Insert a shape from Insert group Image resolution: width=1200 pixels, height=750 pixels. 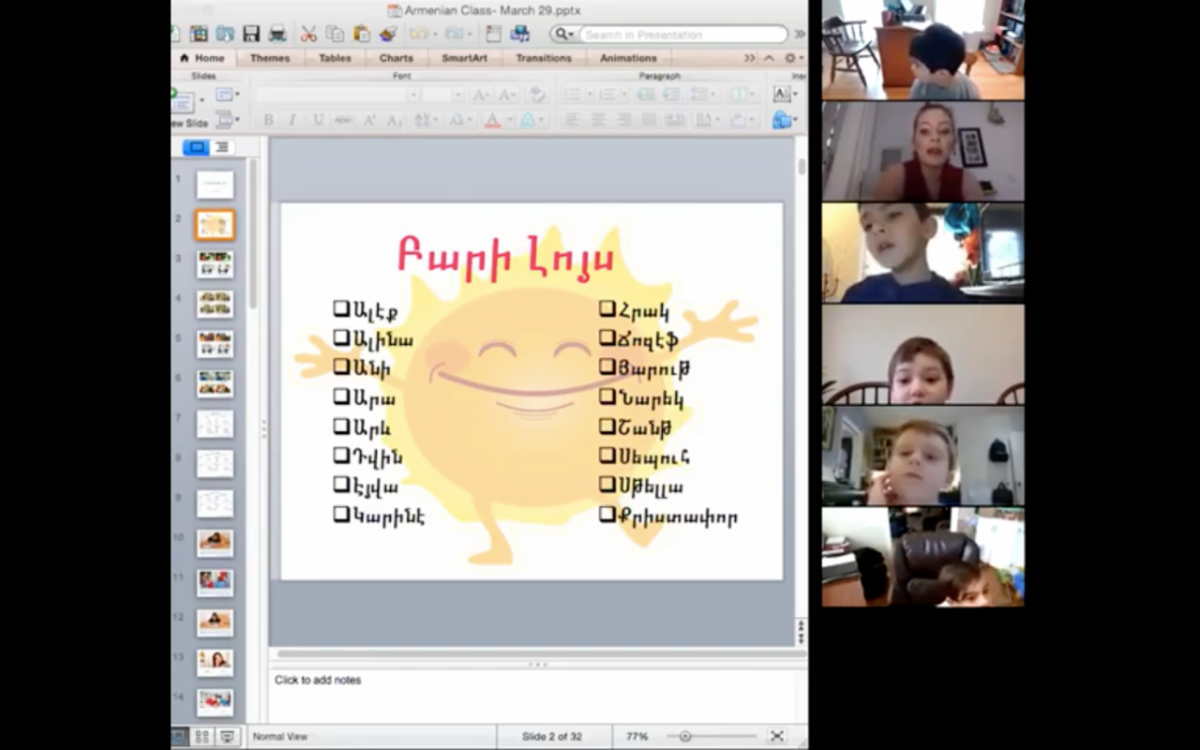[x=781, y=120]
